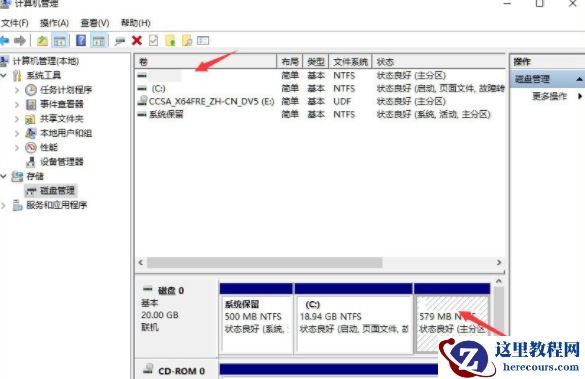Select the 磁盘 0 disk label
The width and height of the screenshot is (585, 379).
tap(171, 291)
